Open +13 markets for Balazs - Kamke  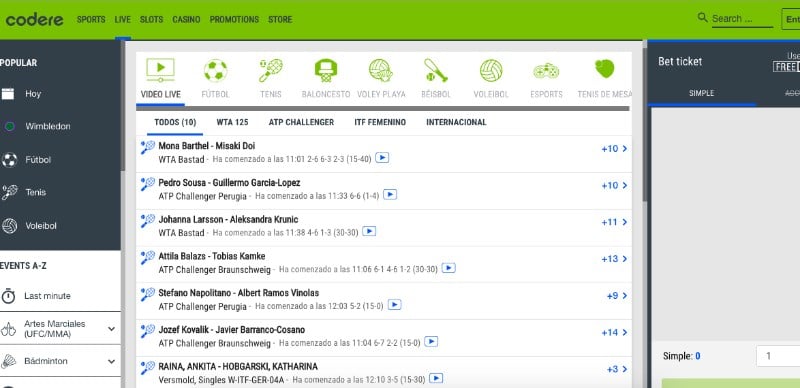[x=614, y=259]
